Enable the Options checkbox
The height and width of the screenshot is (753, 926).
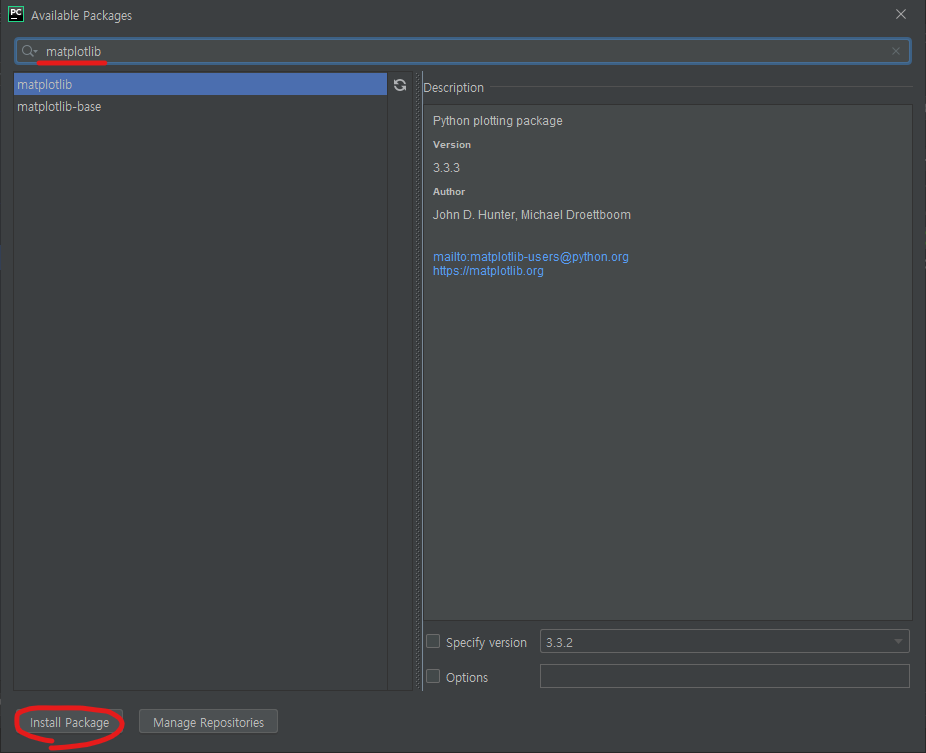click(x=433, y=676)
